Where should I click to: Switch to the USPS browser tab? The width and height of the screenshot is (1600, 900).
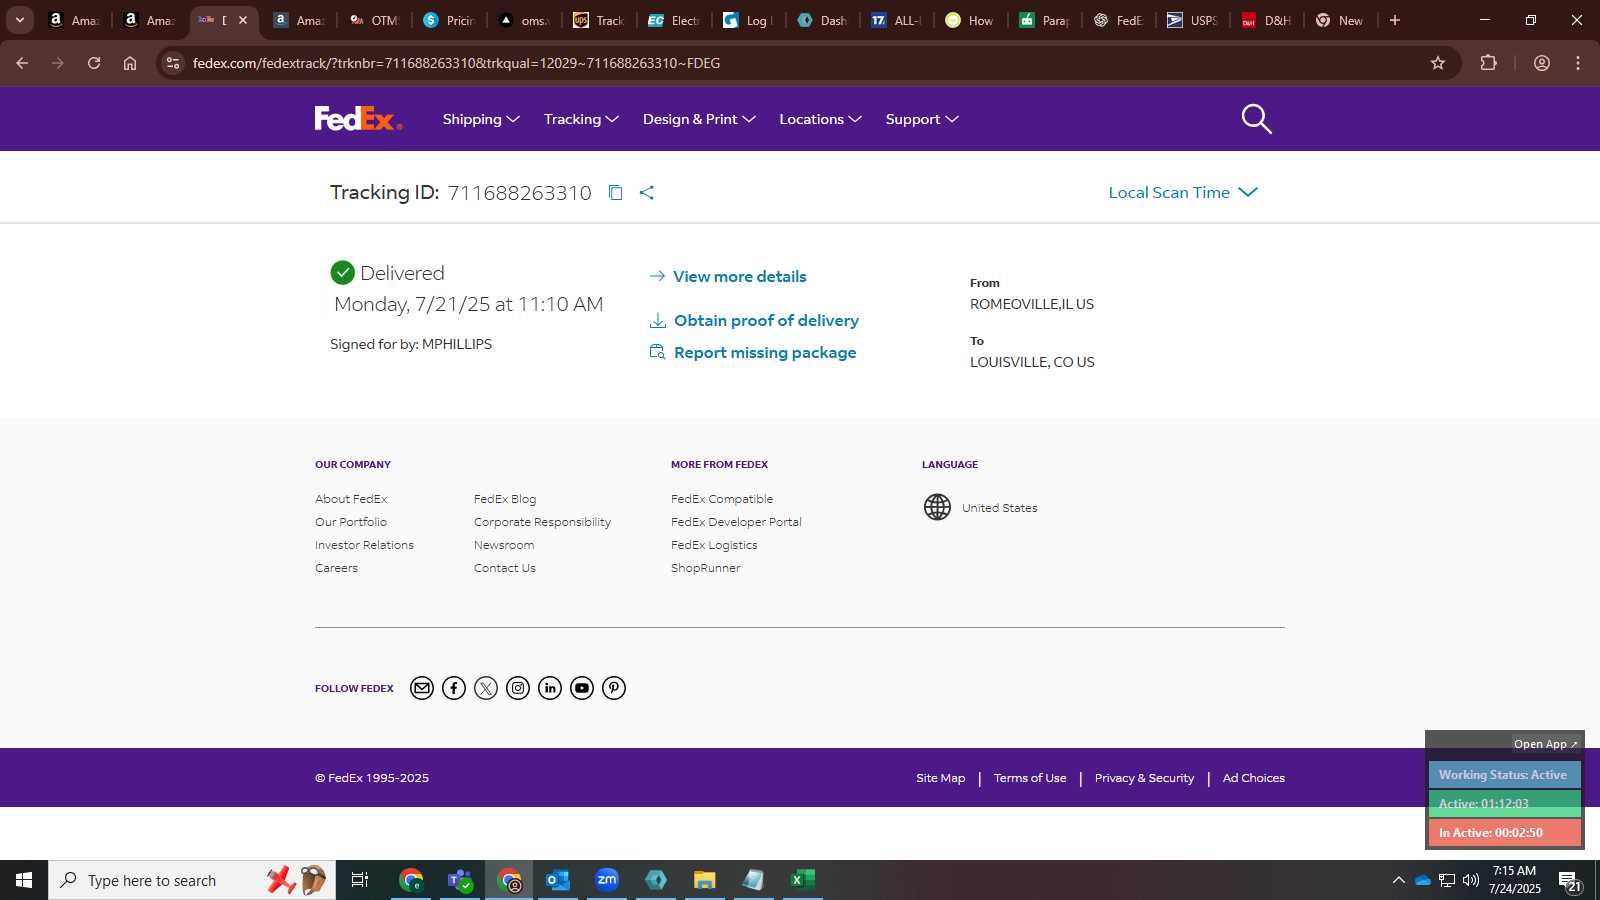1194,20
